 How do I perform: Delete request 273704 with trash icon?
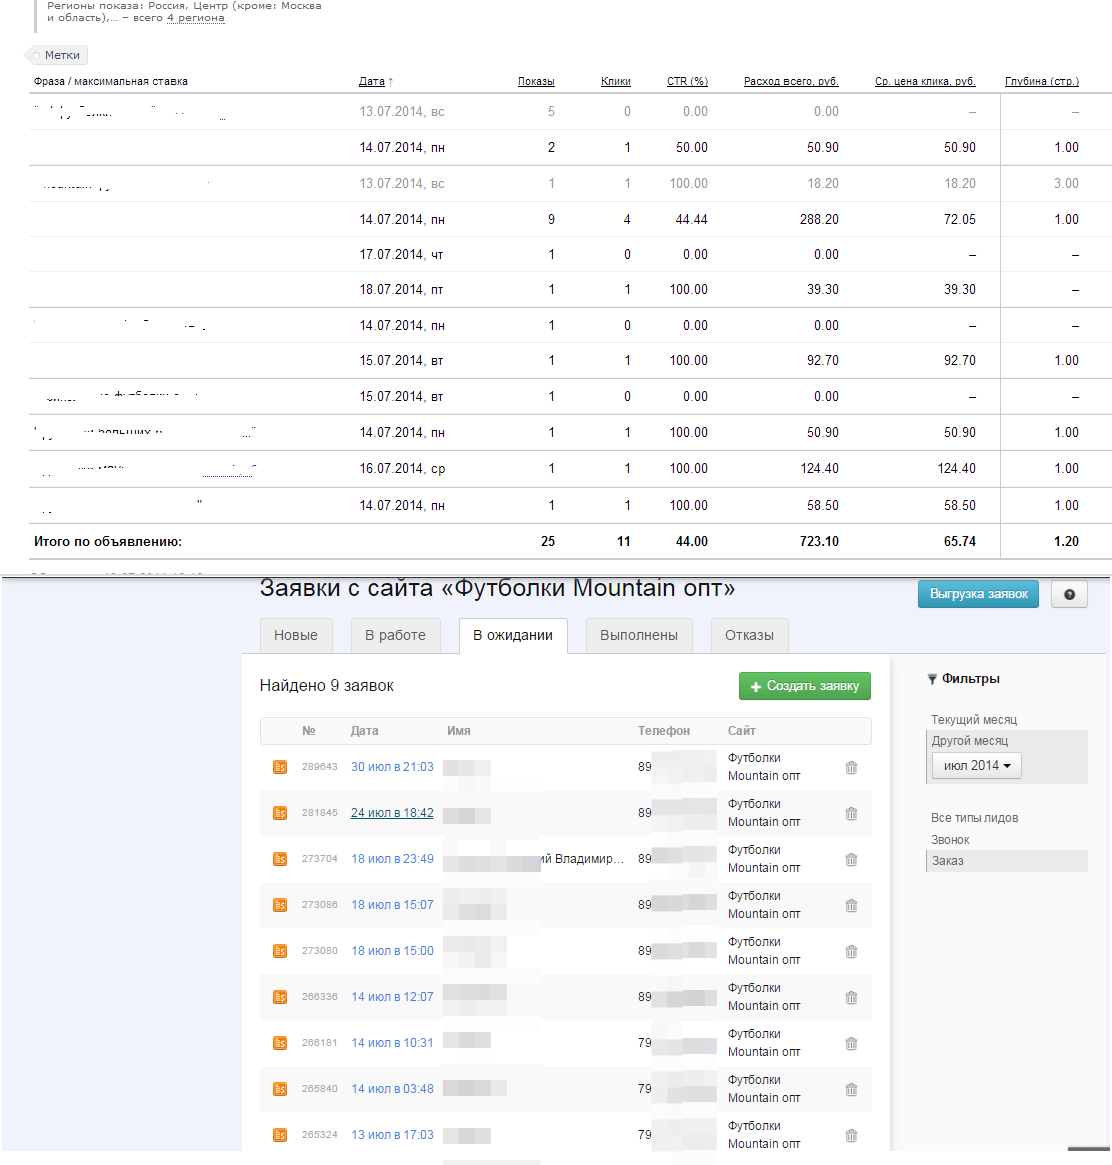[x=851, y=860]
